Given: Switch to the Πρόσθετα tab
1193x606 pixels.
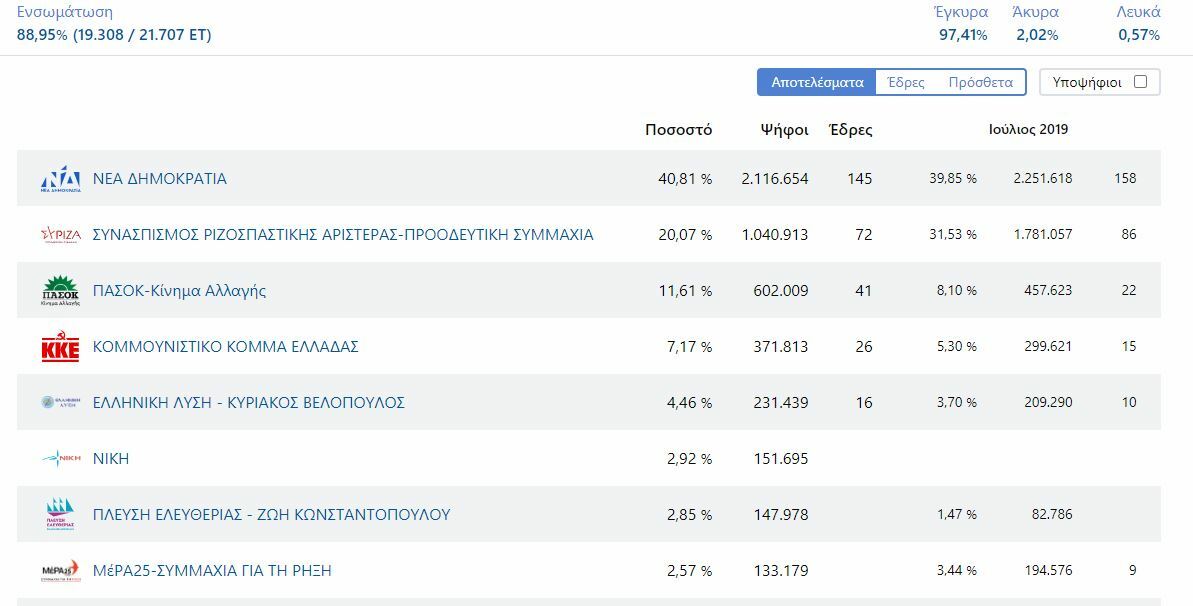Looking at the screenshot, I should [980, 82].
